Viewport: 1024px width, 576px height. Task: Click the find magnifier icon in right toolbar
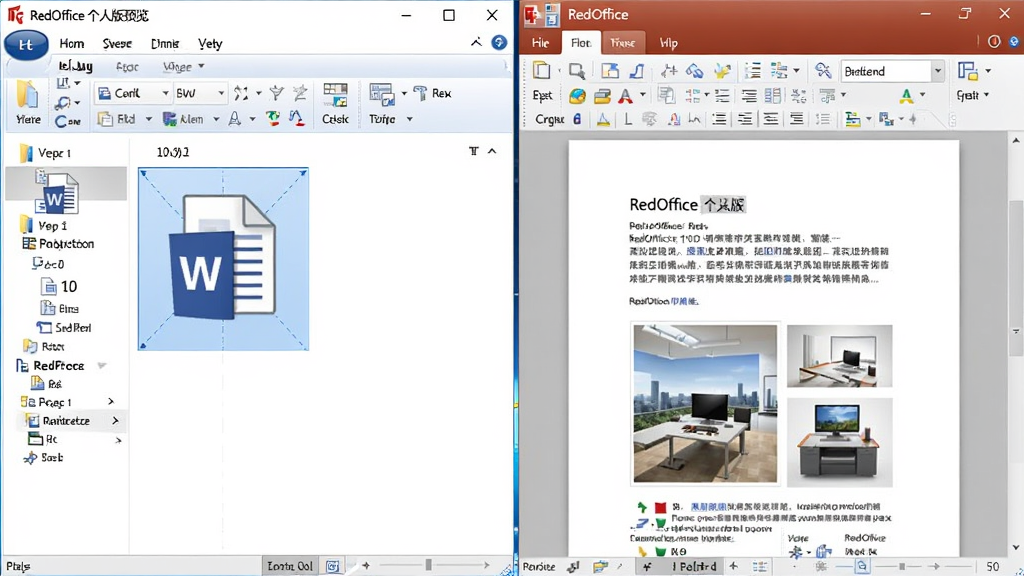pyautogui.click(x=577, y=71)
